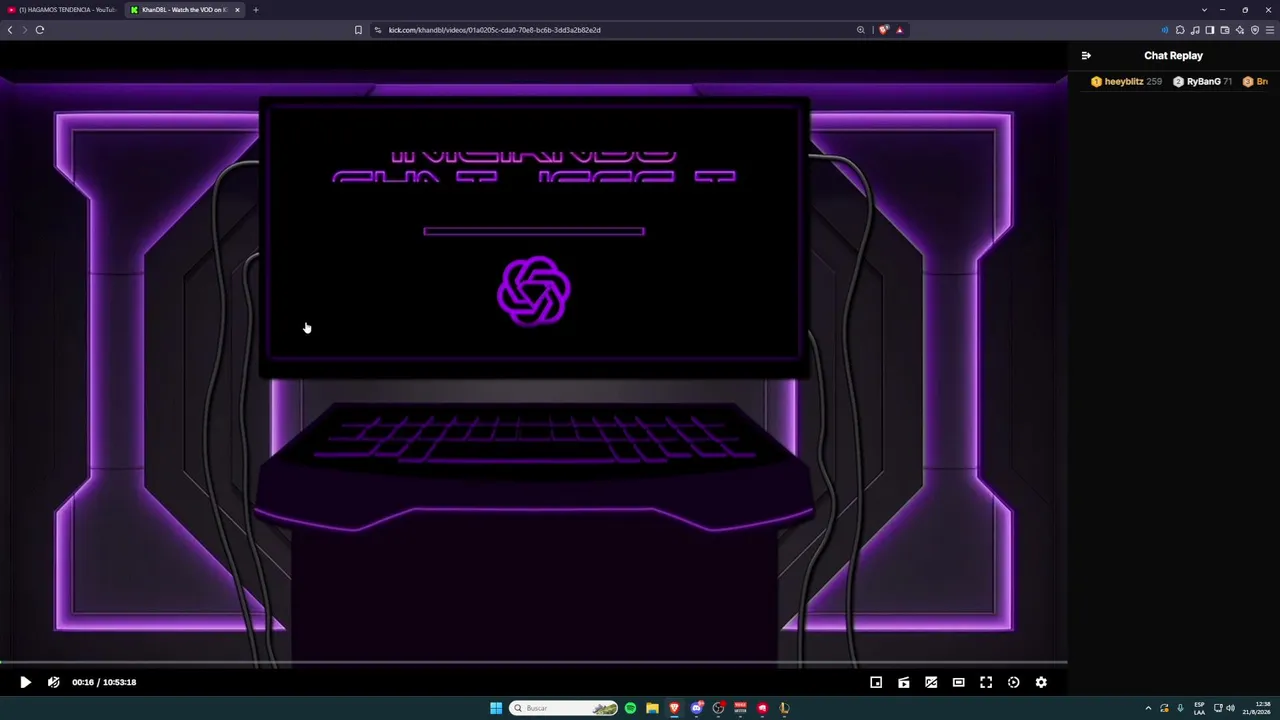Image resolution: width=1280 pixels, height=720 pixels.
Task: Switch to the HAGAMOS TENDENCIA YouTube tab
Action: (62, 10)
